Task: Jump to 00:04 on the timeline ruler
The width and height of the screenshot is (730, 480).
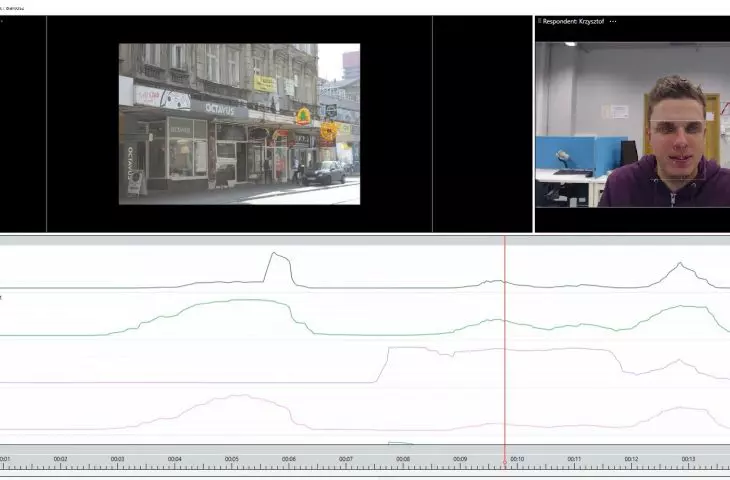Action: click(x=175, y=459)
